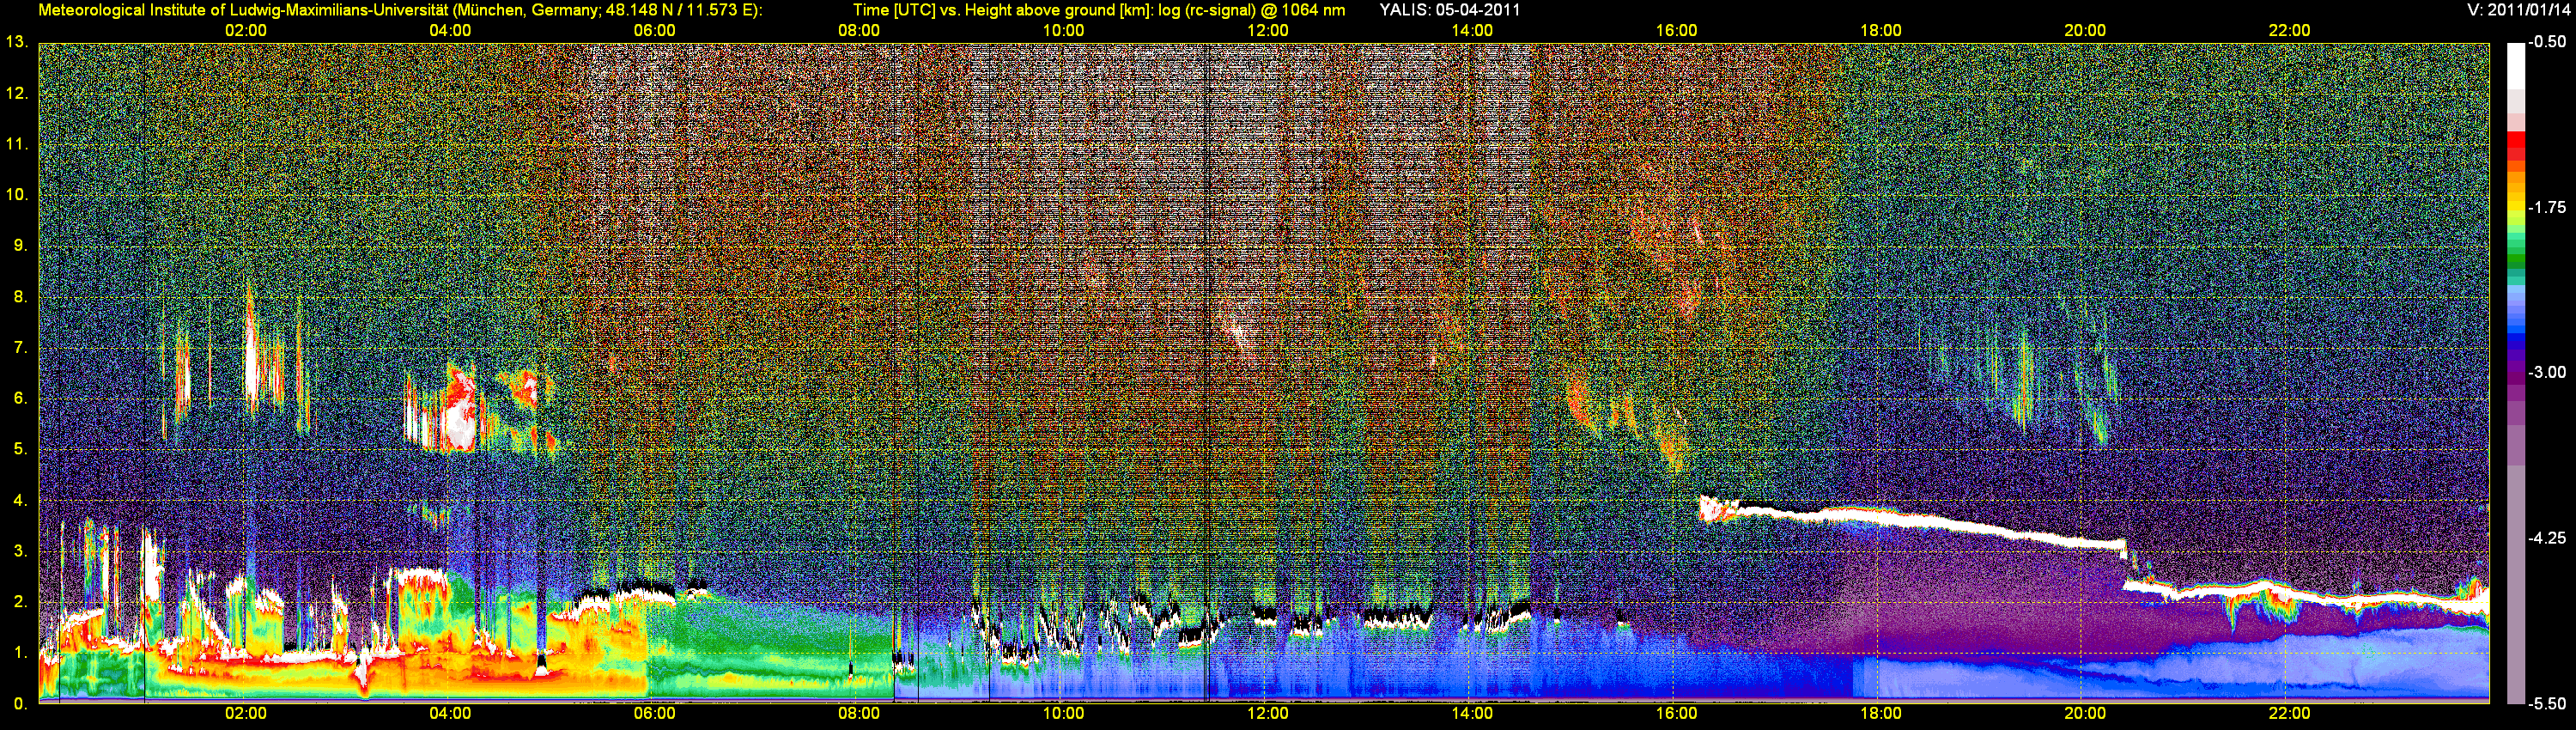
Task: Click the 14:00 label on the bottom time axis
Action: click(1472, 713)
